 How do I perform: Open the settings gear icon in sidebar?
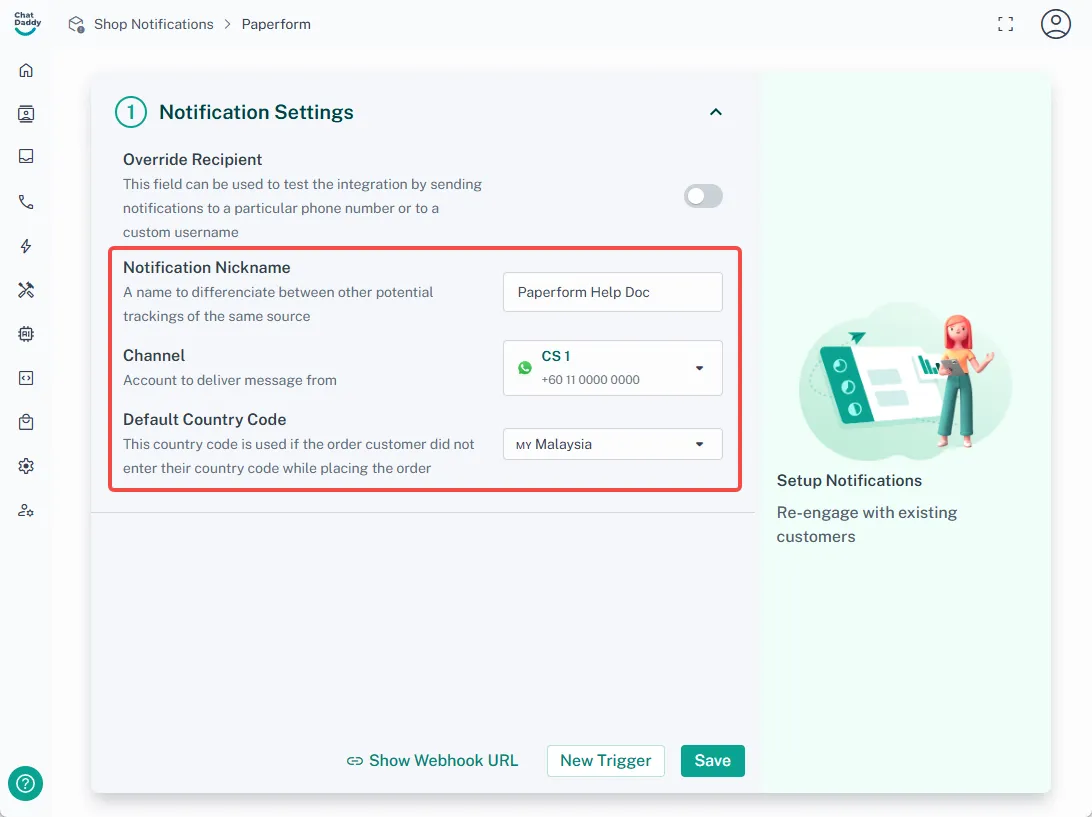[x=26, y=466]
